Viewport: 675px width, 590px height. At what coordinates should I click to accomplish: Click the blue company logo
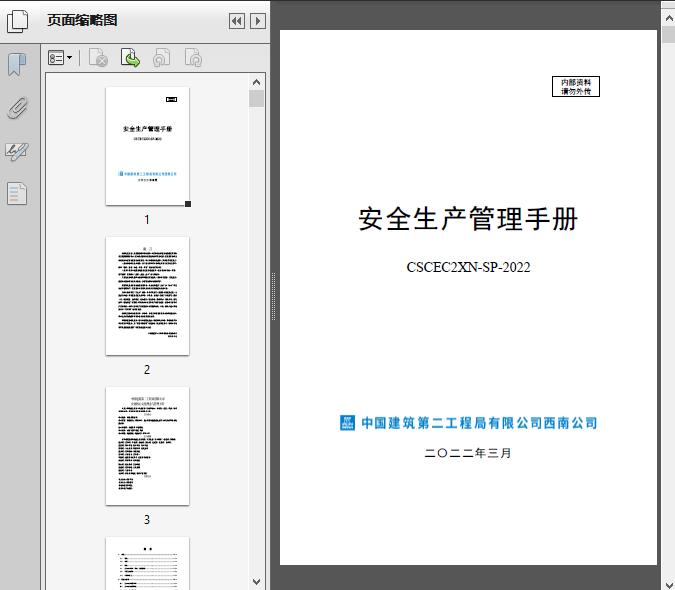click(x=347, y=423)
